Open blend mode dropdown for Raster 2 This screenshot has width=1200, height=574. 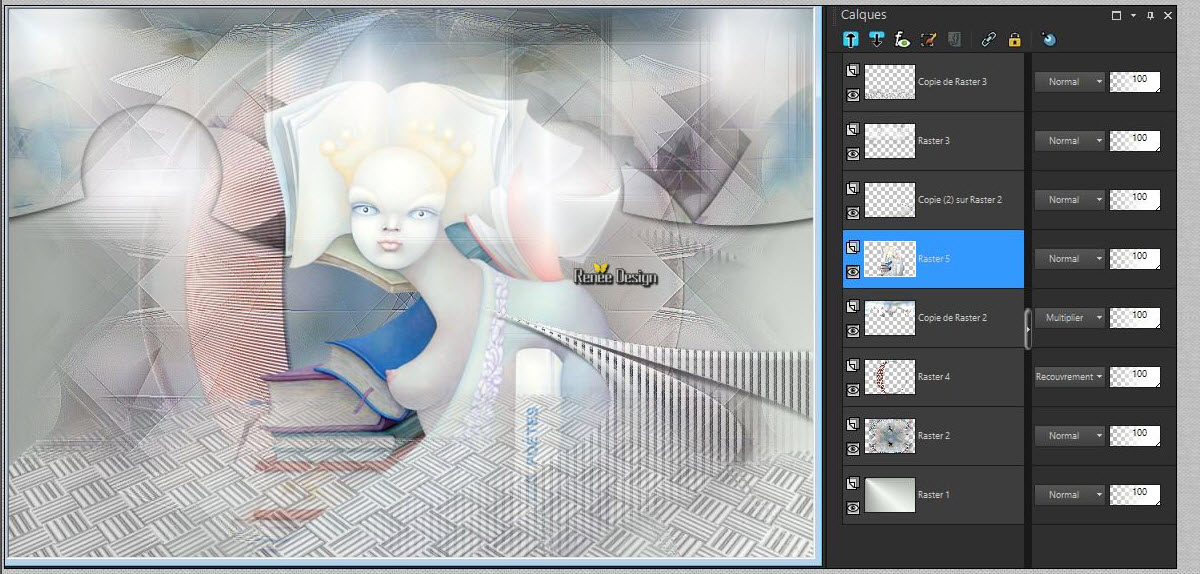tap(1069, 436)
